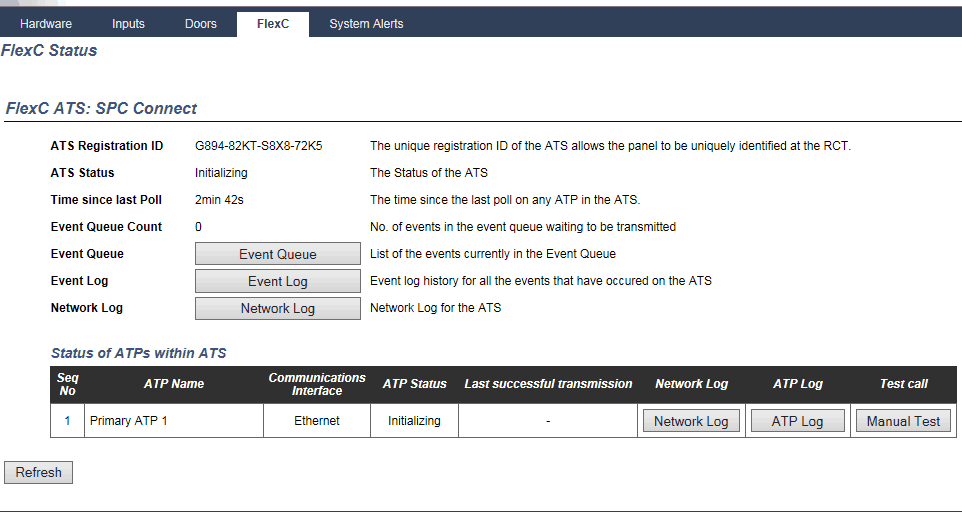Image resolution: width=962 pixels, height=514 pixels.
Task: Open the ATS Event Log
Action: (277, 281)
